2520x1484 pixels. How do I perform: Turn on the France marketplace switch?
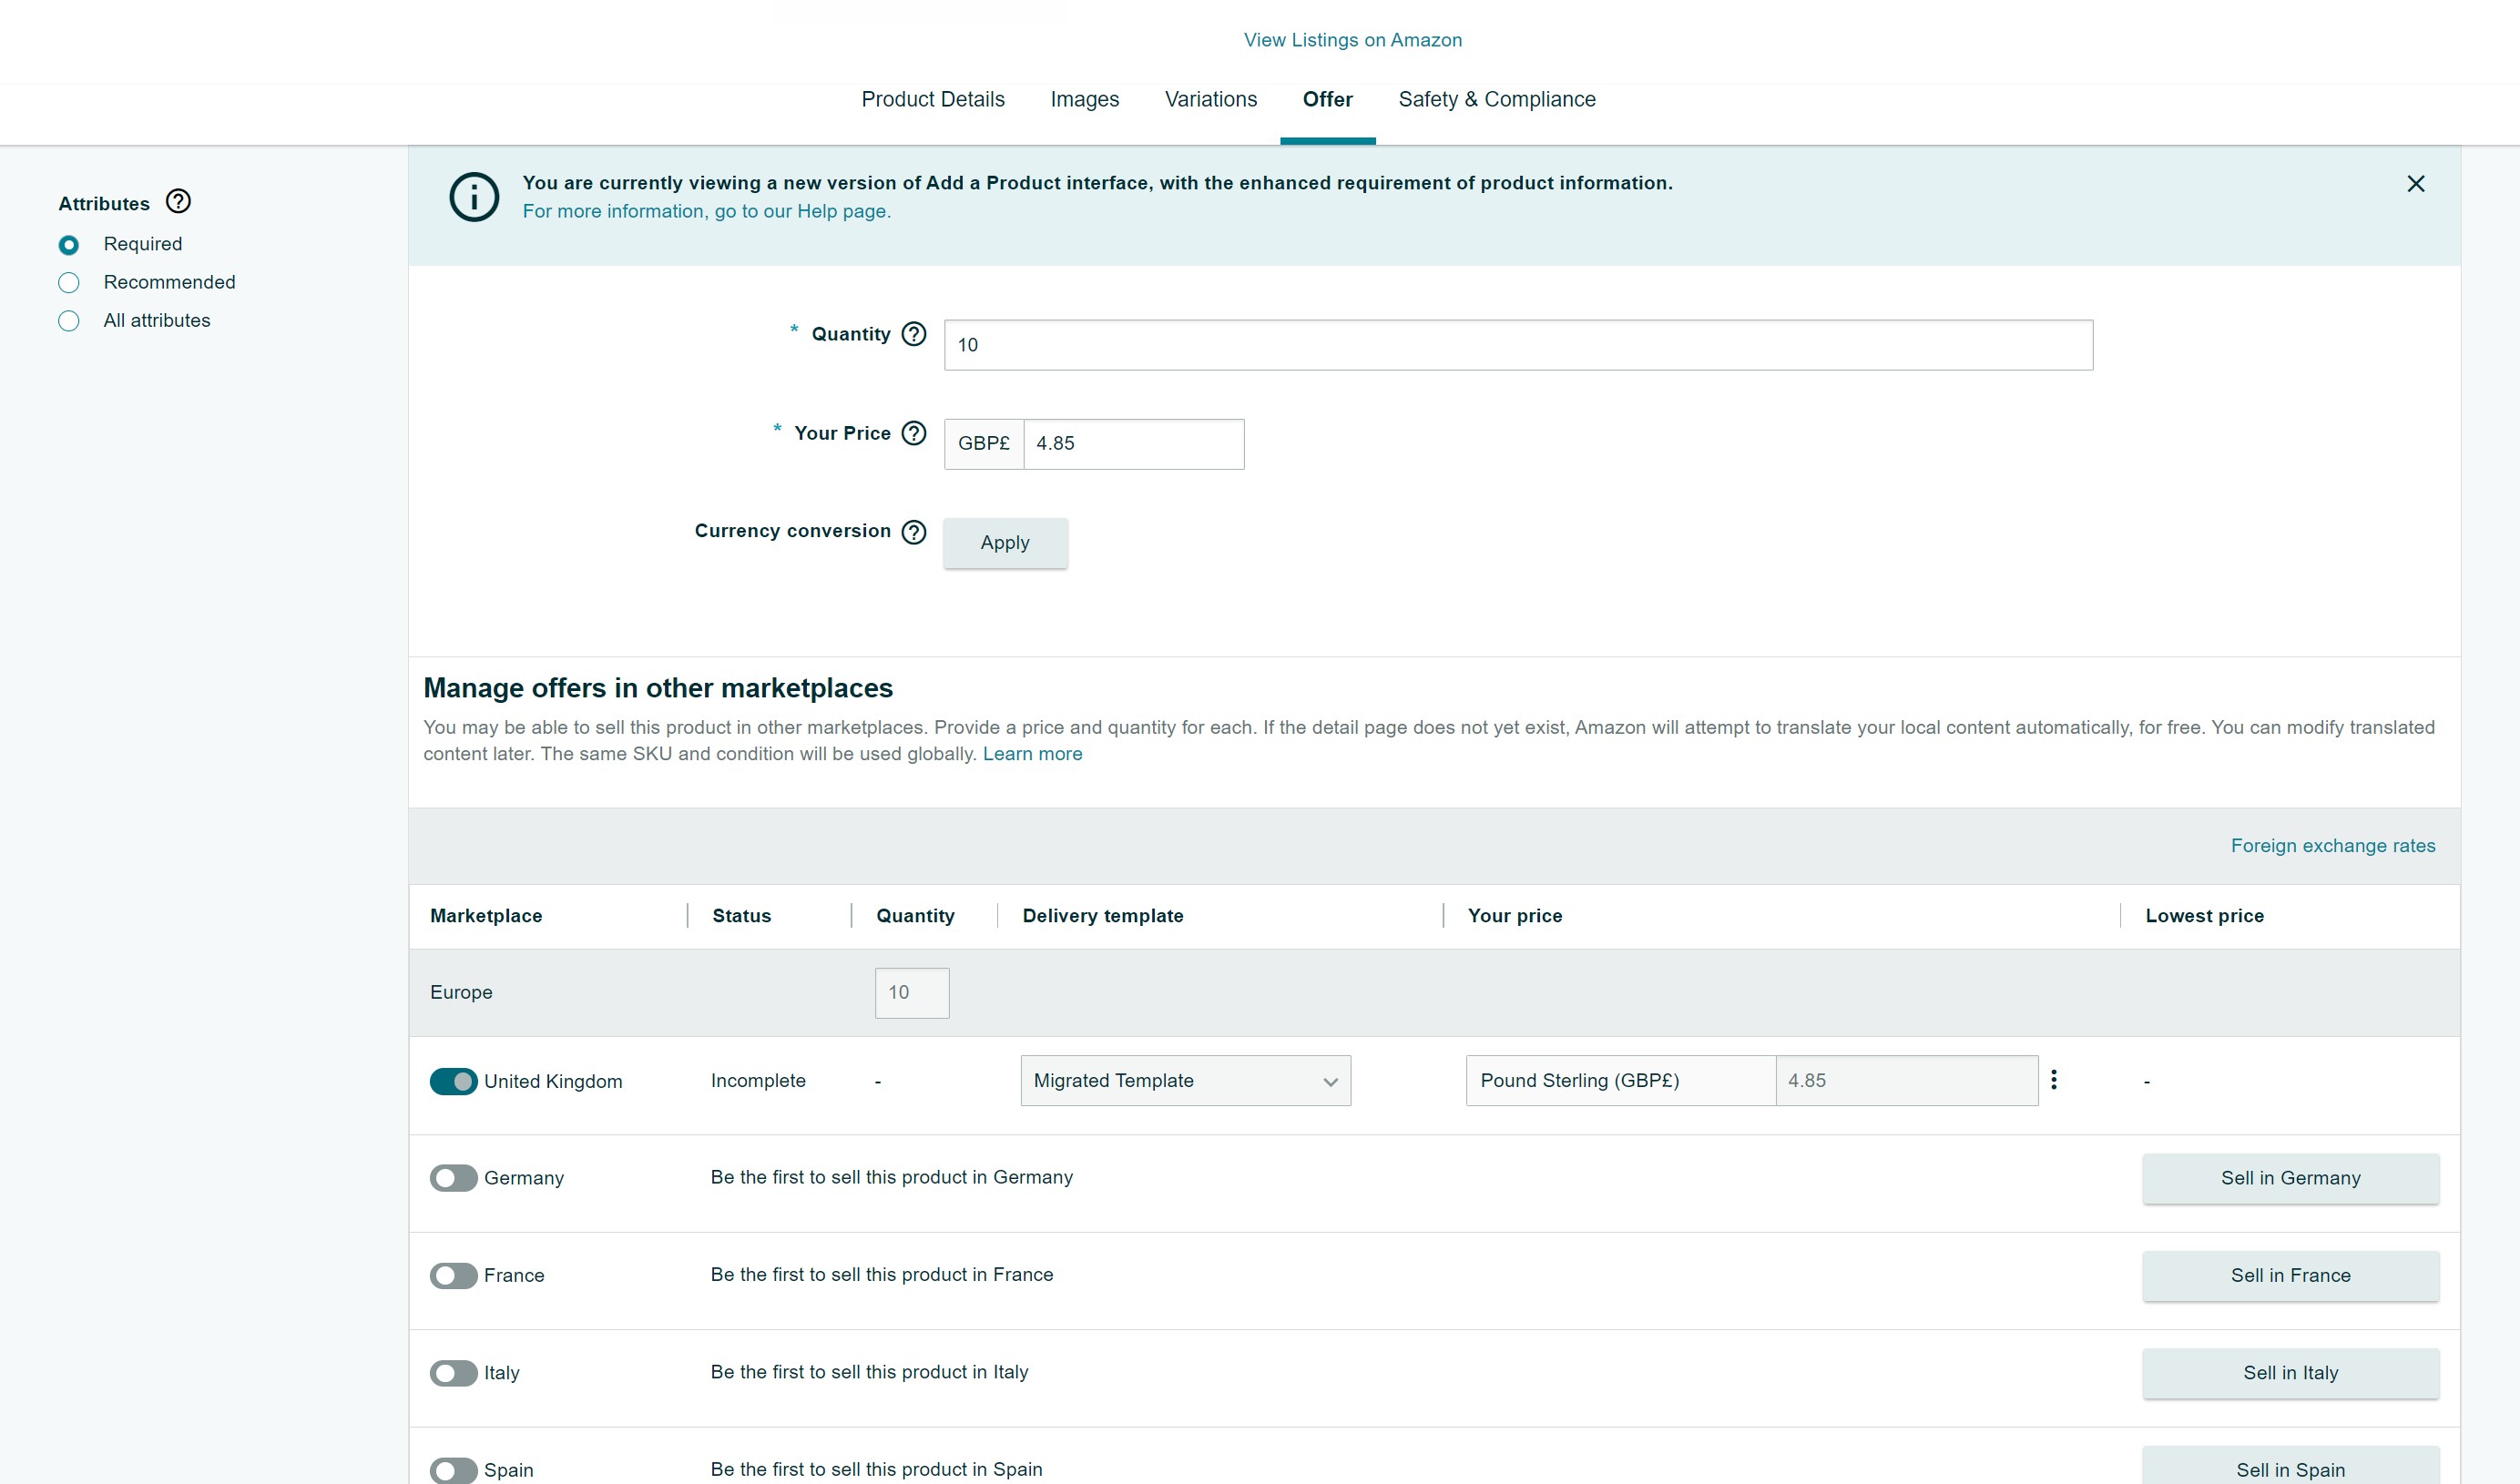(x=453, y=1276)
